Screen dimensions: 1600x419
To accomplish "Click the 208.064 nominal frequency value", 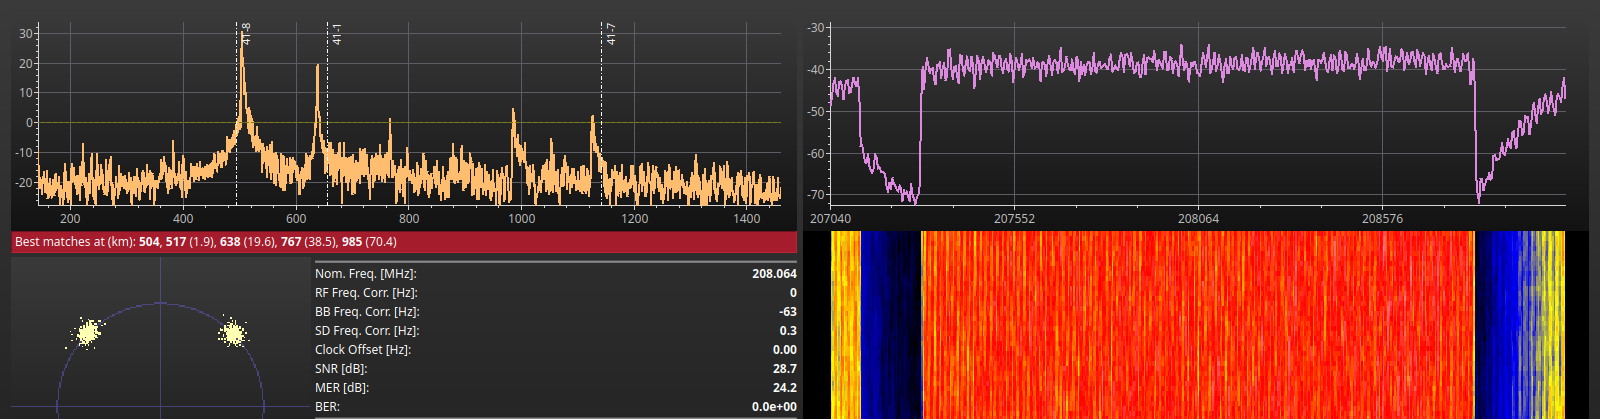I will [x=774, y=274].
